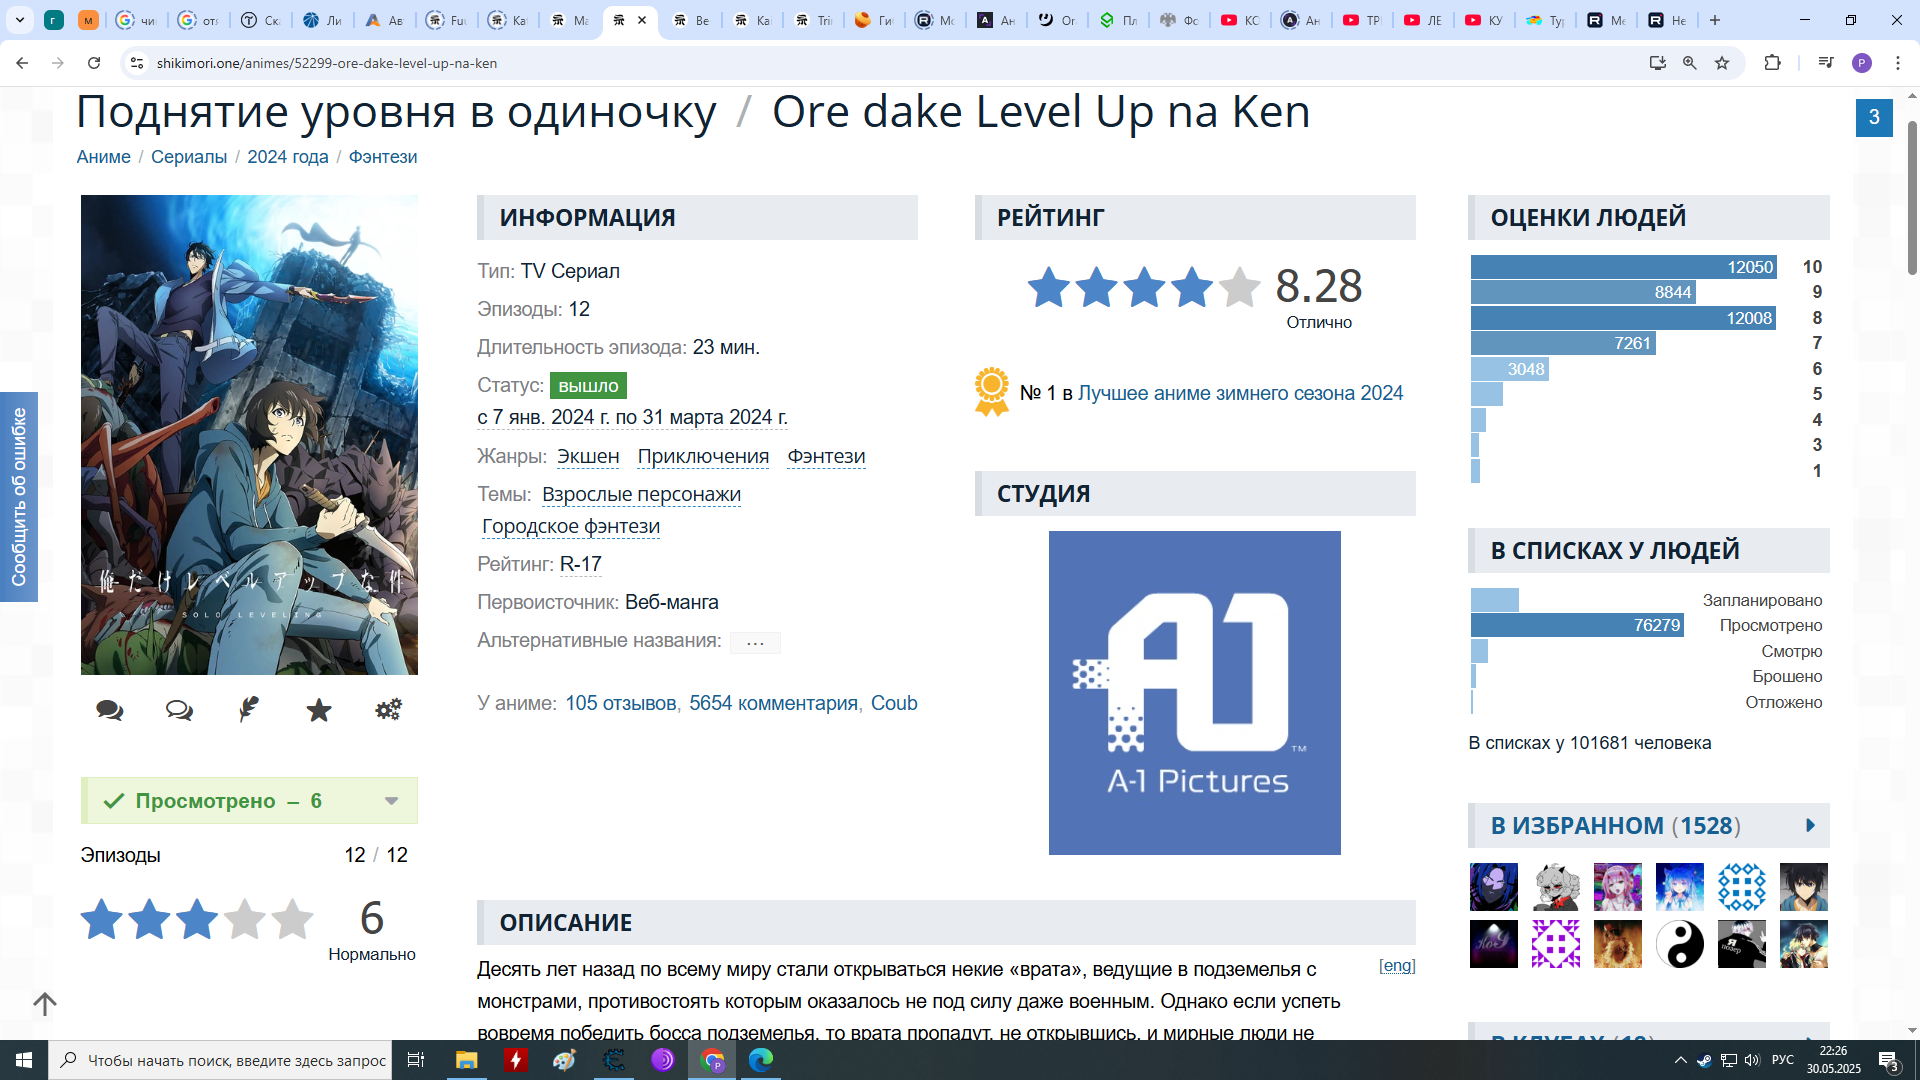This screenshot has width=1920, height=1080.
Task: Click the outlined chat bubbles icon under the poster
Action: [x=180, y=710]
